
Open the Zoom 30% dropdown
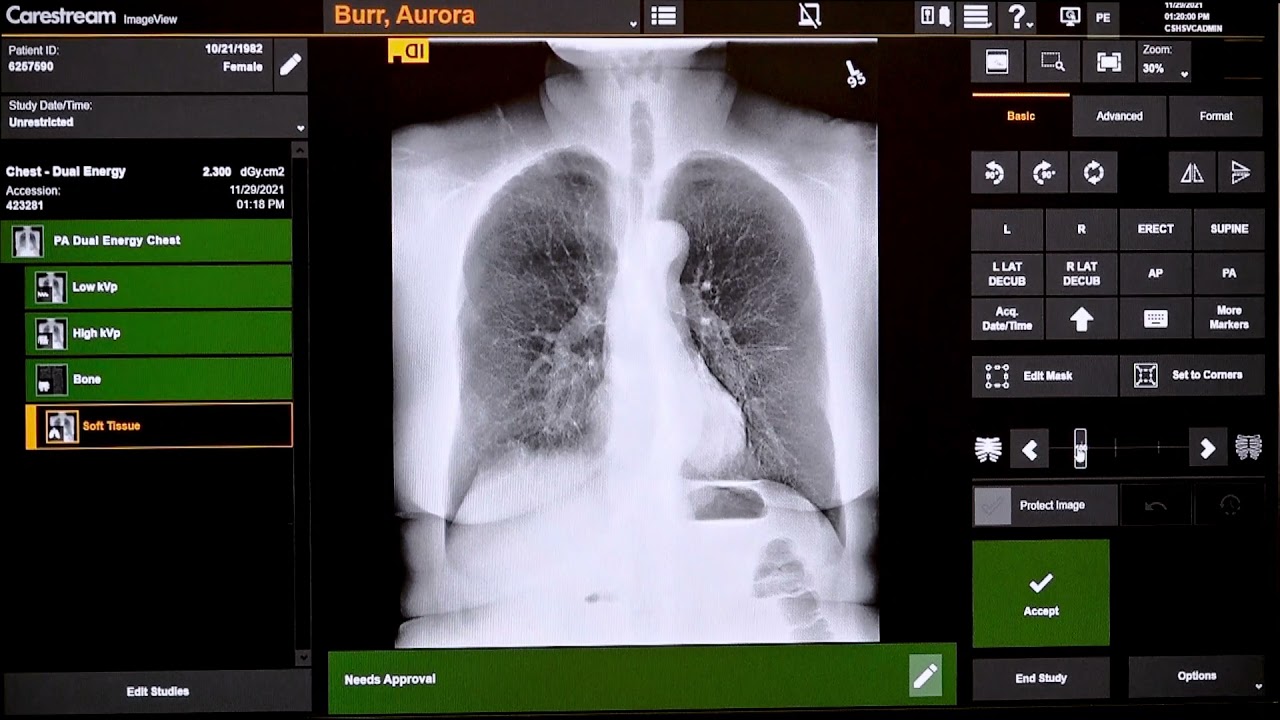1166,62
